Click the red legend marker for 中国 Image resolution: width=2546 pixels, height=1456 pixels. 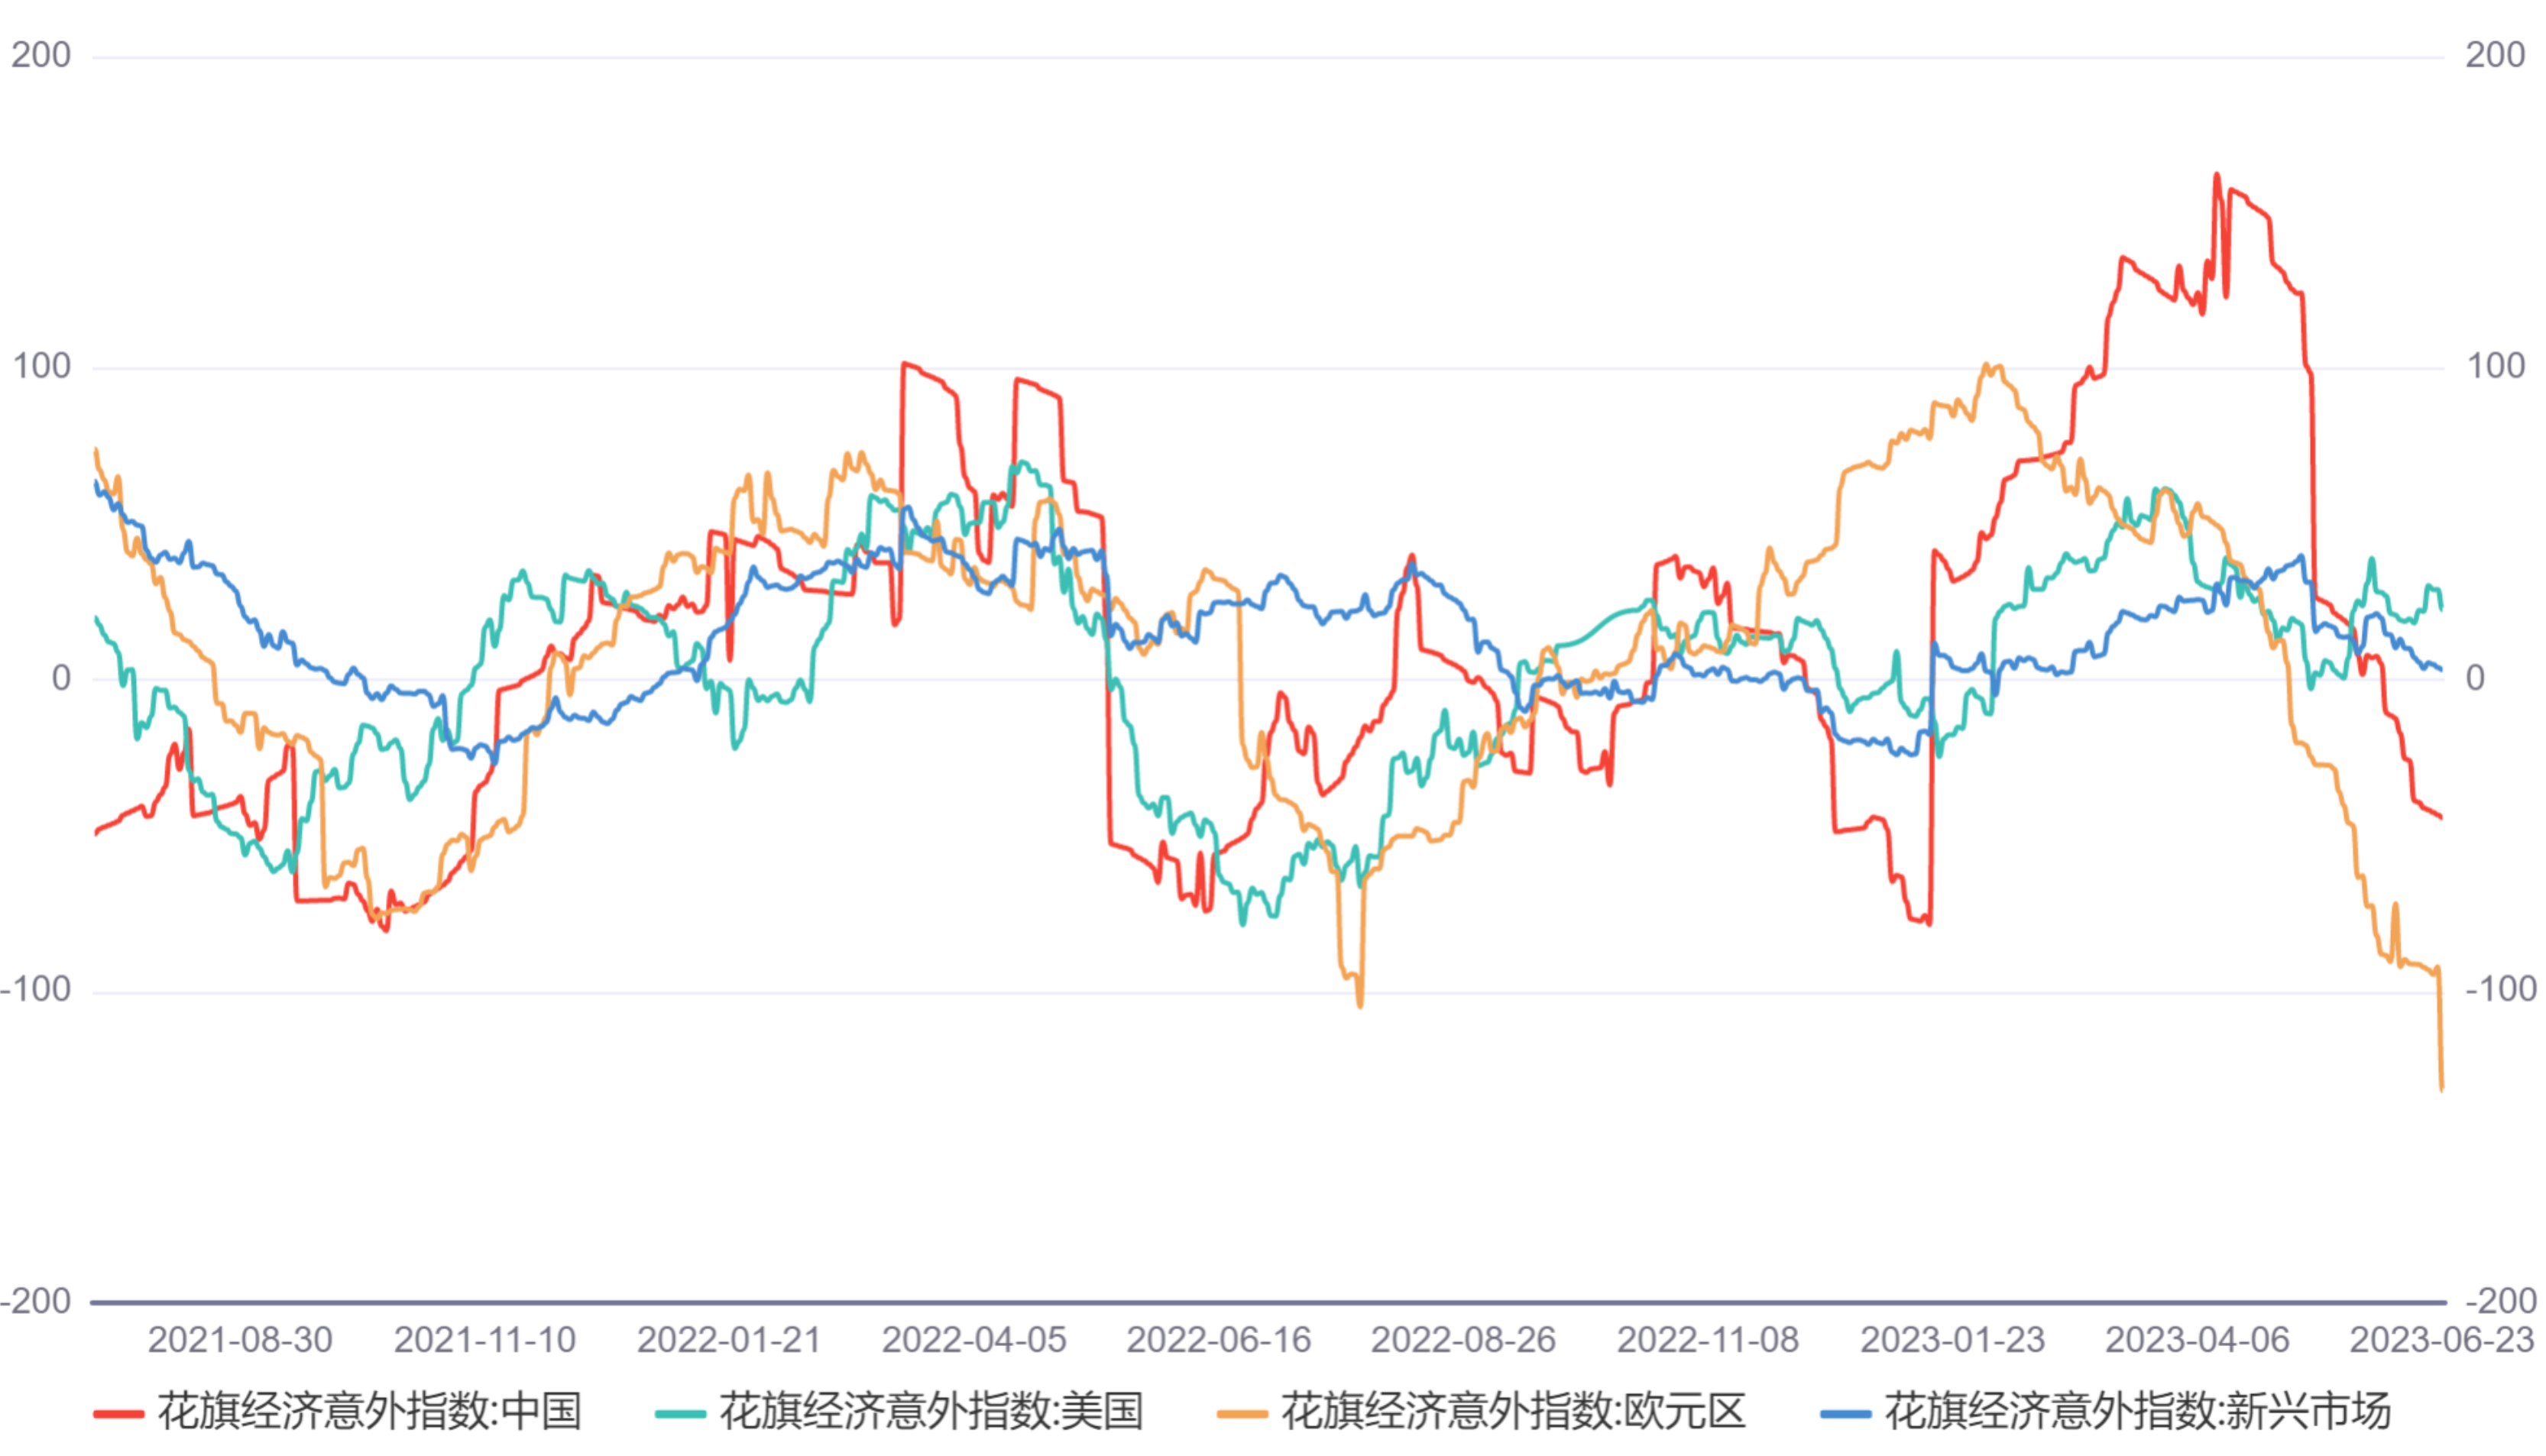118,1413
